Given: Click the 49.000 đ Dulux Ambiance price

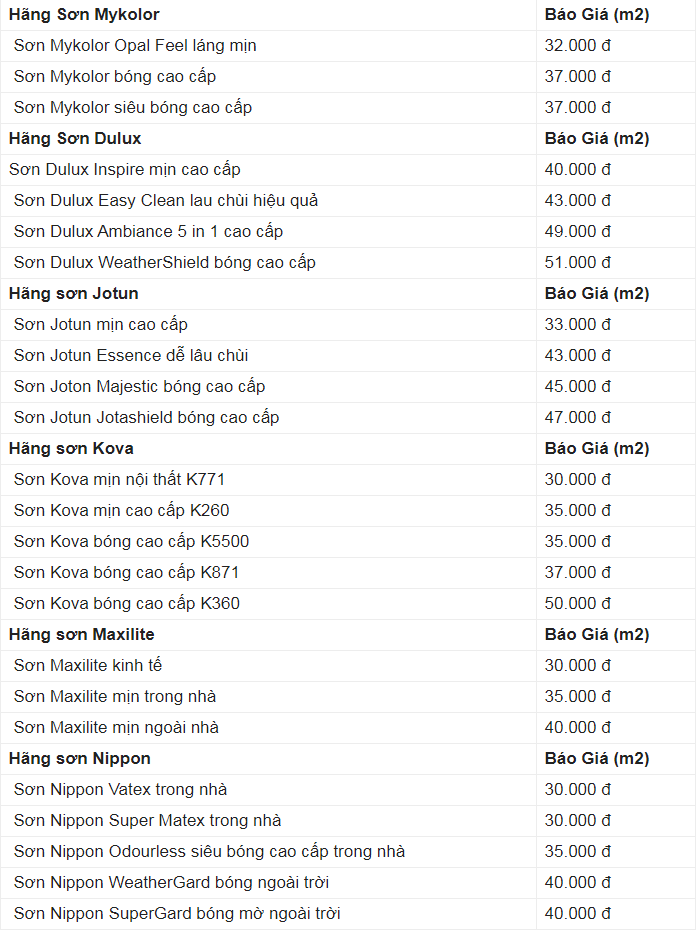Looking at the screenshot, I should tap(578, 231).
